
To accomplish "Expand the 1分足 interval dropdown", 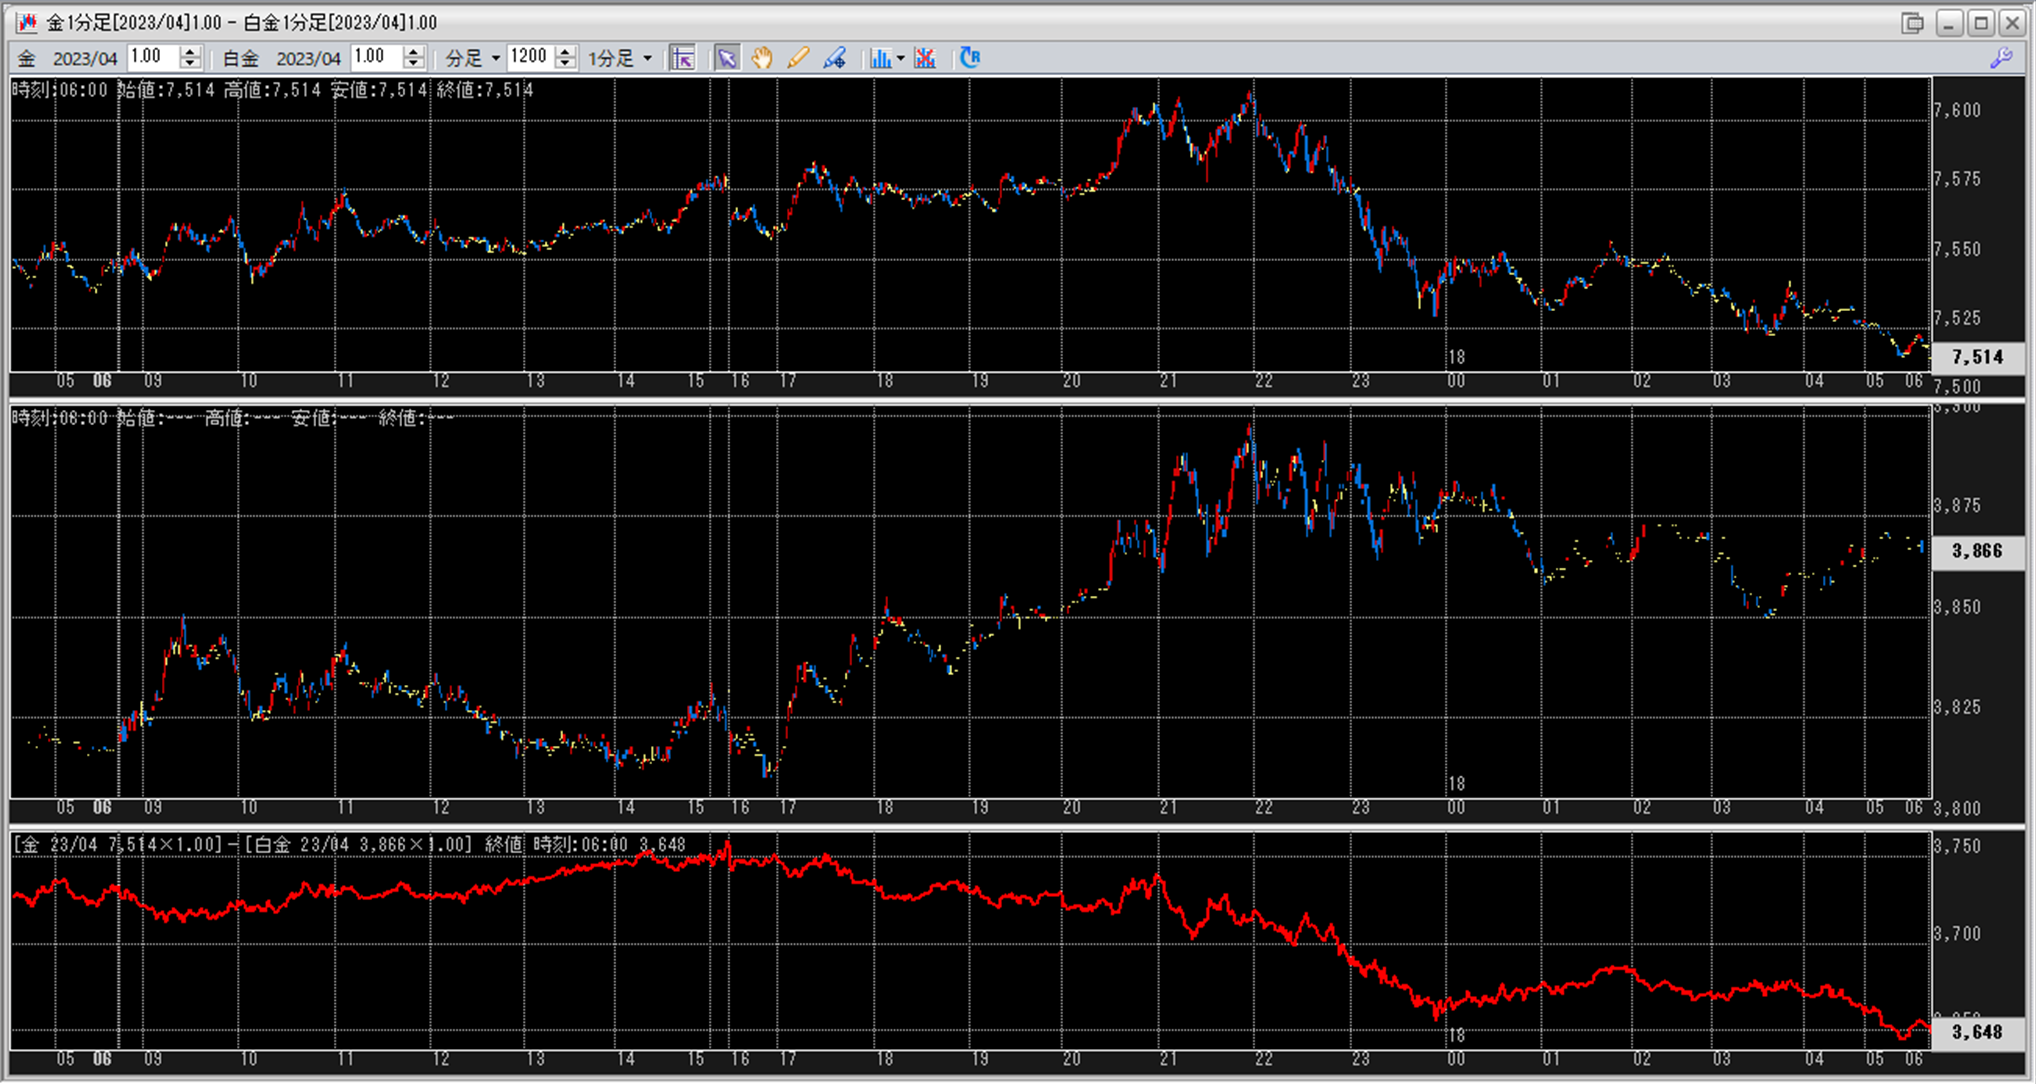I will 647,58.
